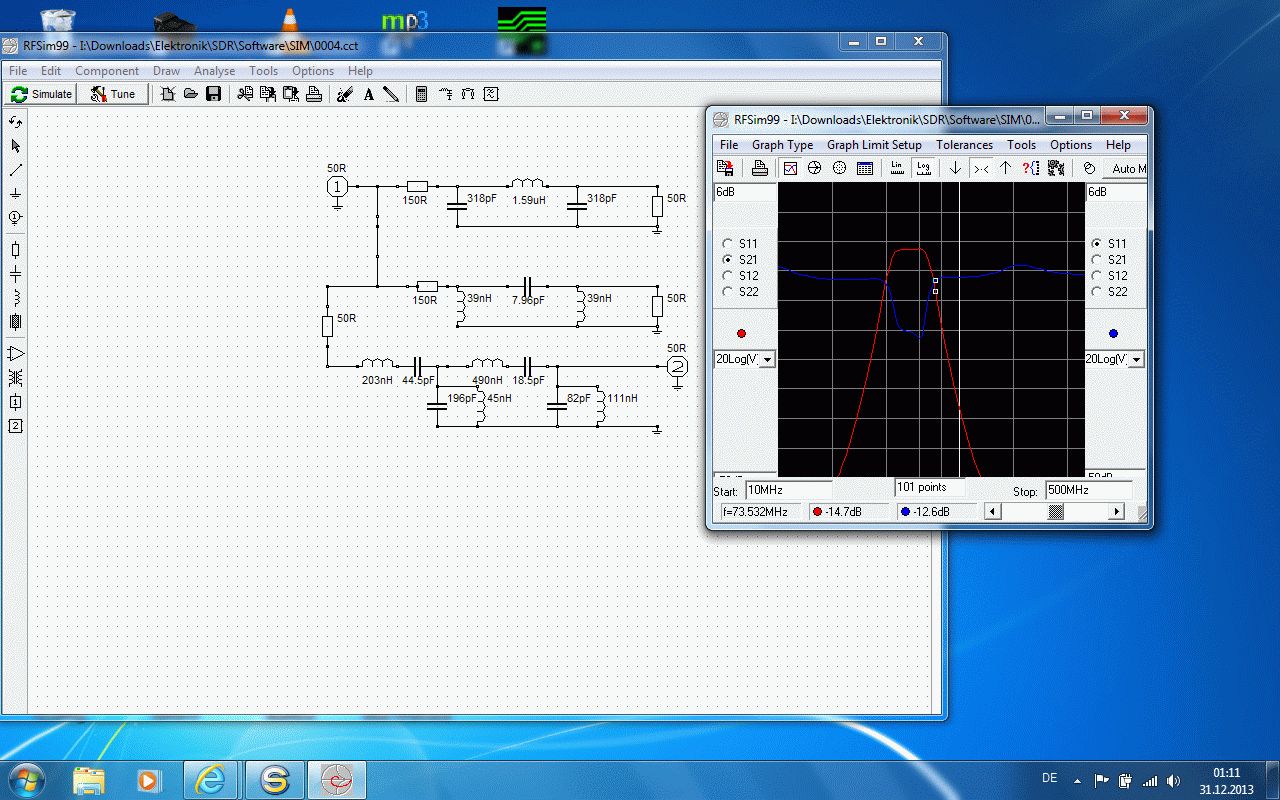1280x800 pixels.
Task: Open the Graph Limit Setup menu
Action: [x=874, y=145]
